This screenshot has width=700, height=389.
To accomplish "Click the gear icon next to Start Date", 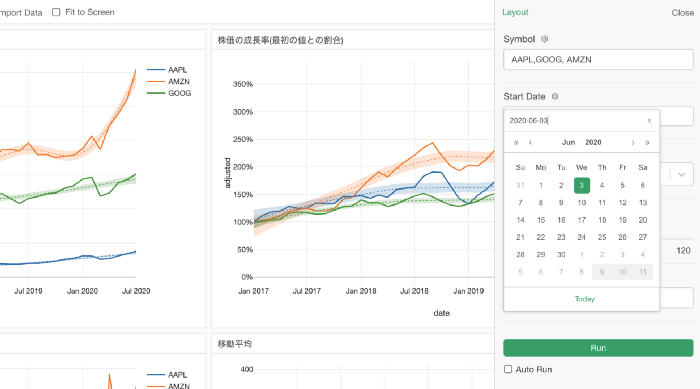I will [555, 96].
